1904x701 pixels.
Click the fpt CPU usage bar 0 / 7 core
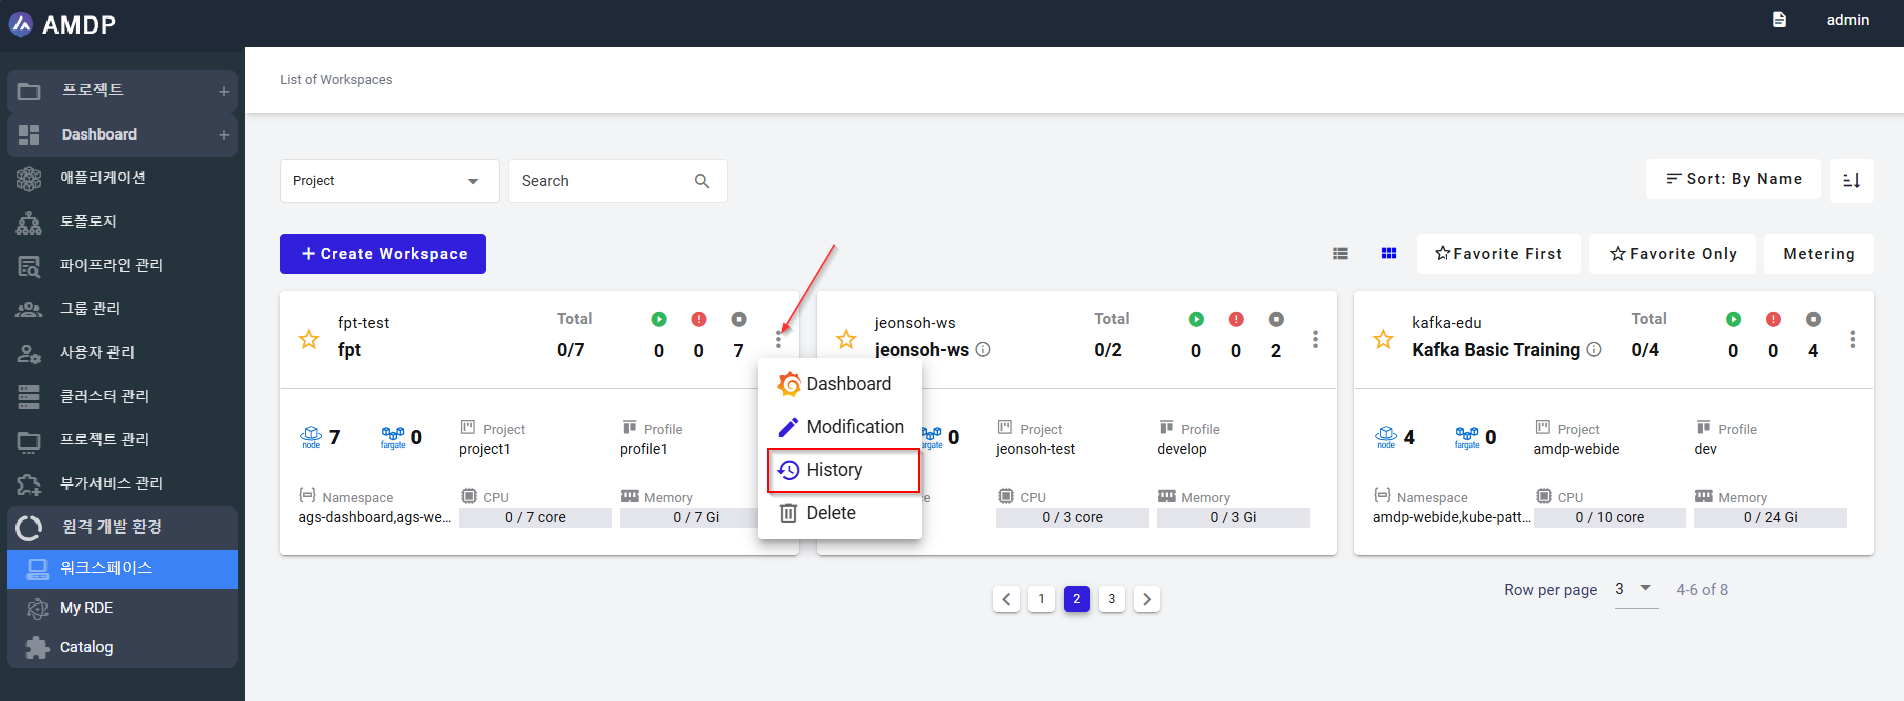[535, 518]
